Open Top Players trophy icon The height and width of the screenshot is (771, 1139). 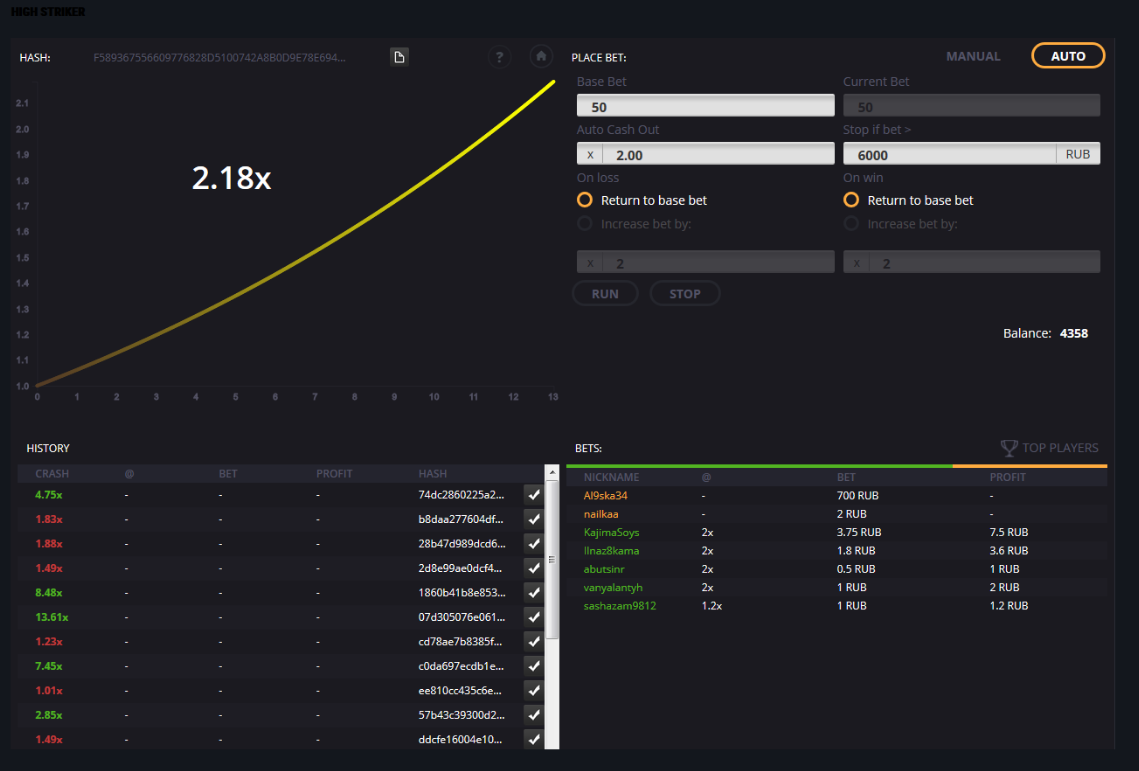[x=1009, y=448]
